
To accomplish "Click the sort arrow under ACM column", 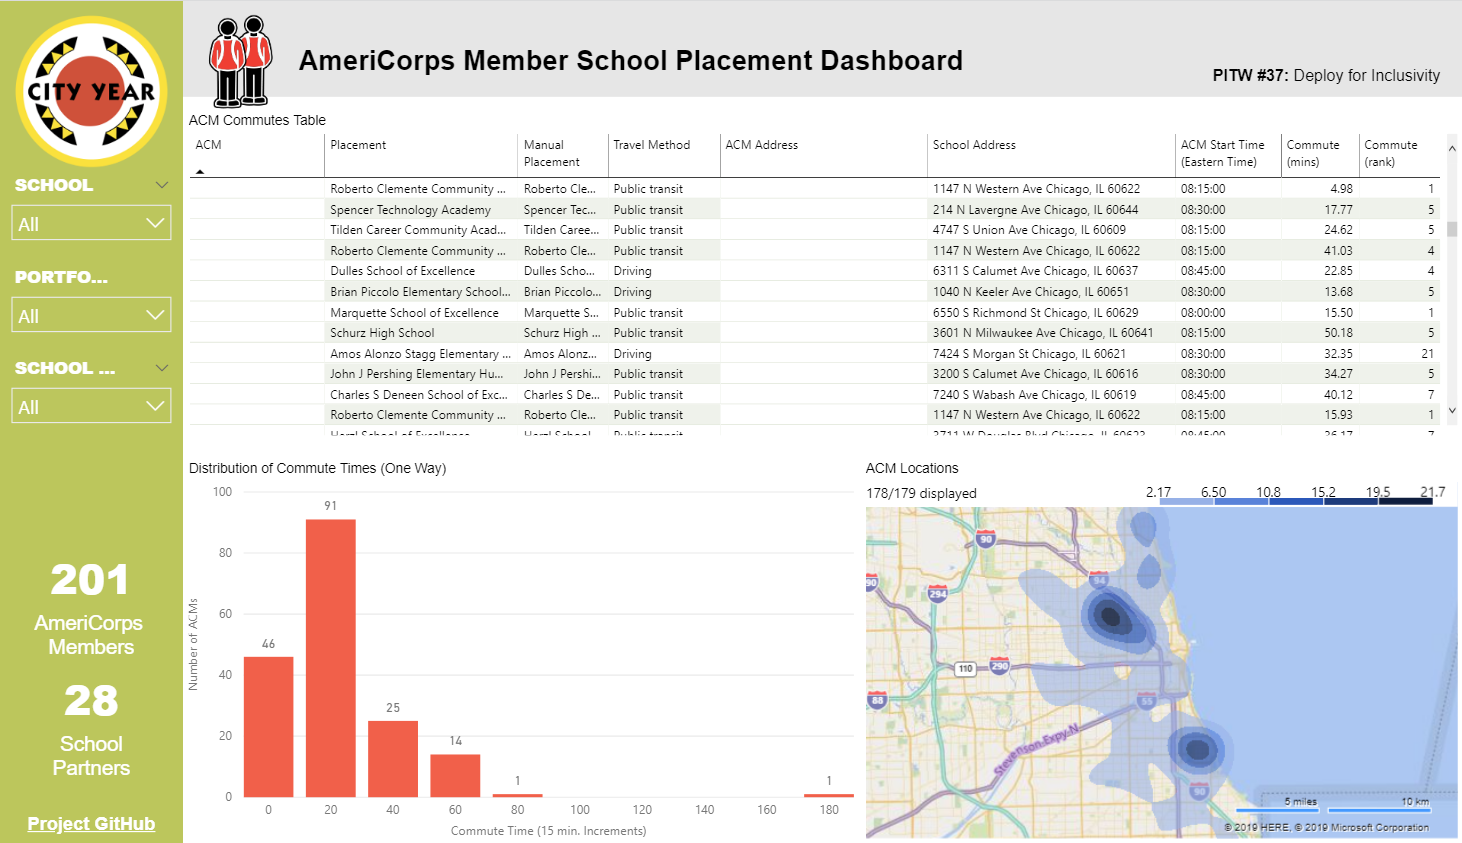I will (x=200, y=172).
